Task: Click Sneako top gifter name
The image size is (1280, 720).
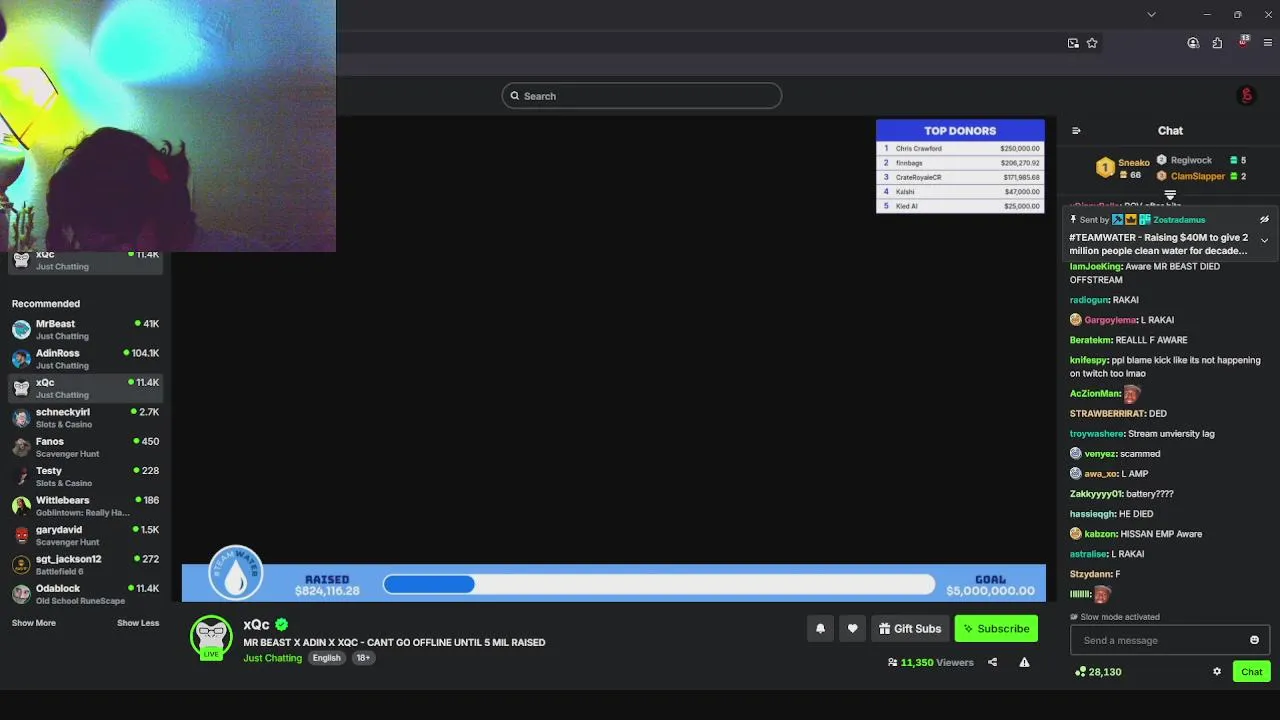Action: [1133, 163]
